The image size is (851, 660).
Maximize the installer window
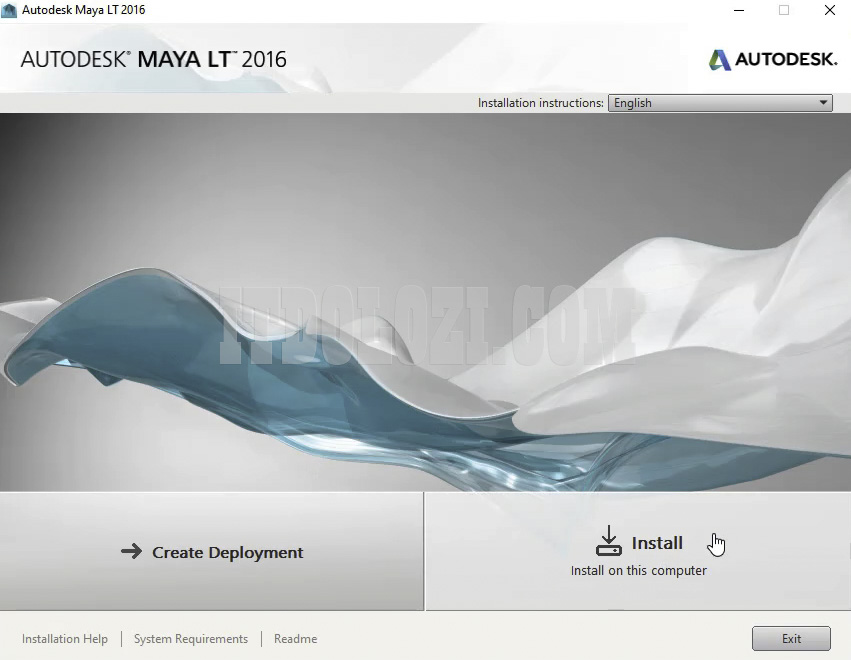[x=784, y=10]
